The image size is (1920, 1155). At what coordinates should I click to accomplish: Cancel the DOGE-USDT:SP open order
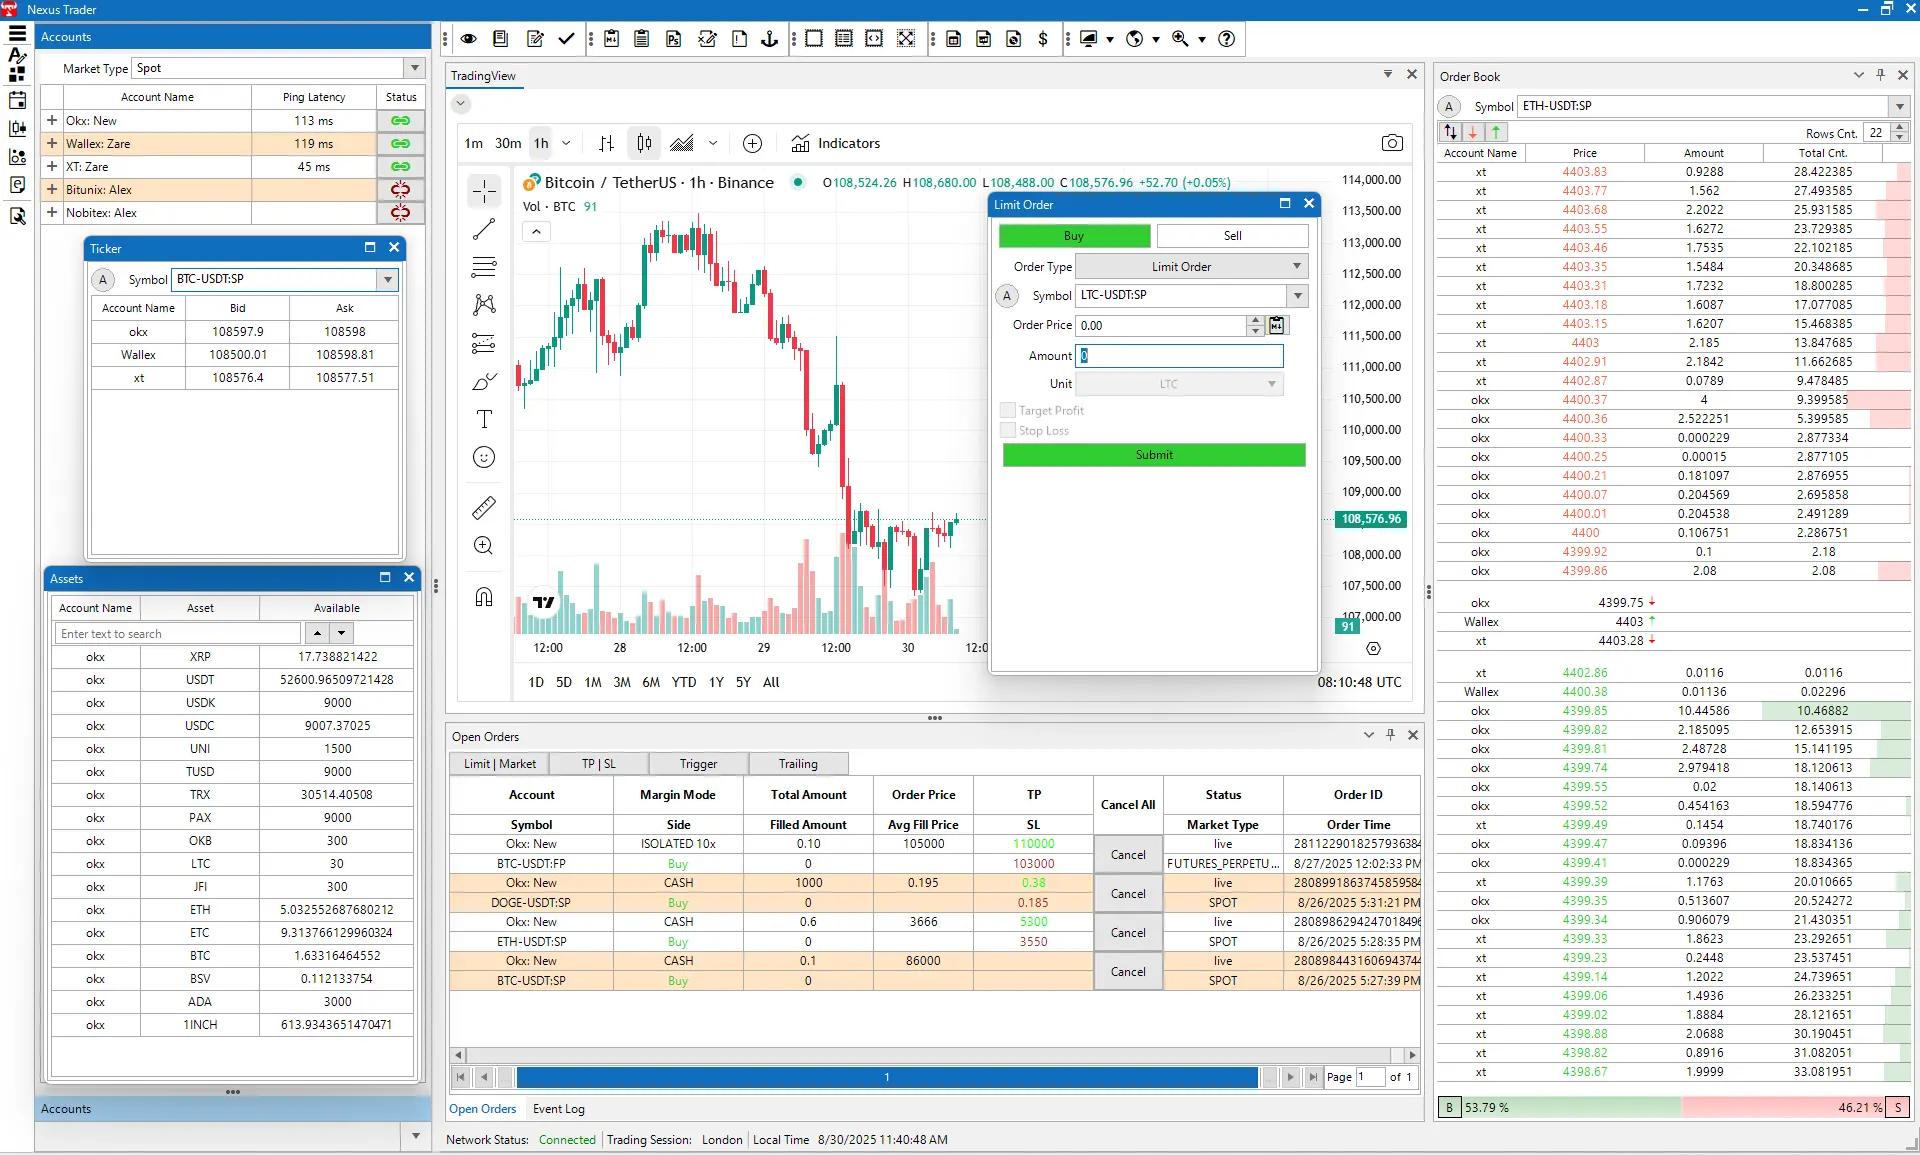(1127, 893)
